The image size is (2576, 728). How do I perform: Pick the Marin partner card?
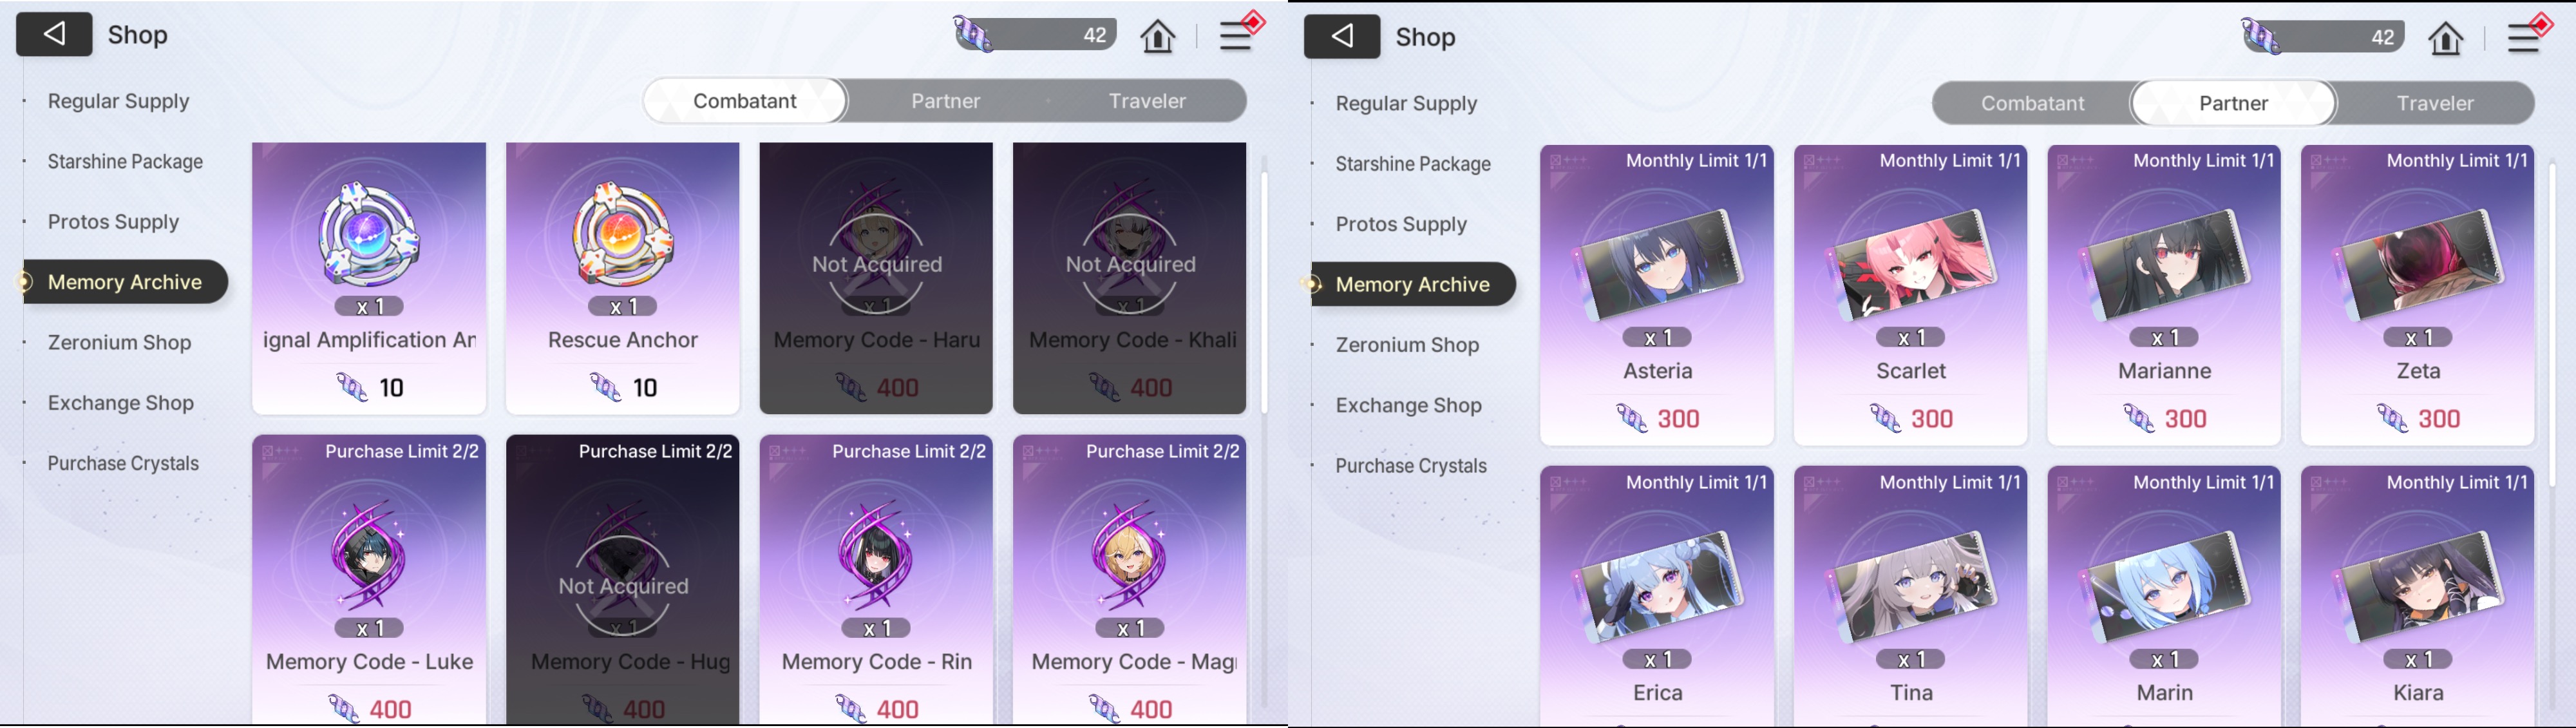click(x=2164, y=595)
